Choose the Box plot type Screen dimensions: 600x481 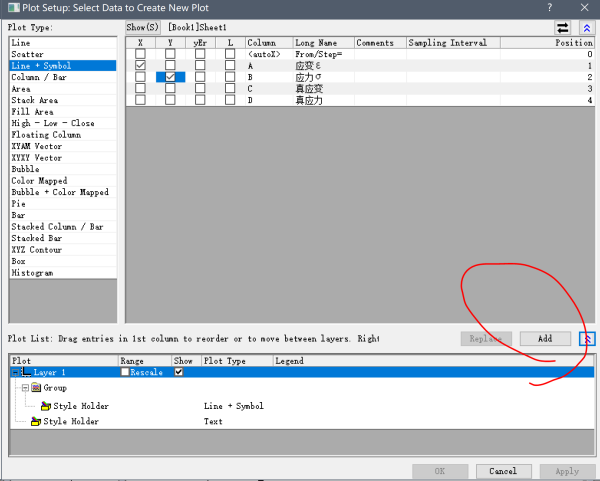(63, 261)
